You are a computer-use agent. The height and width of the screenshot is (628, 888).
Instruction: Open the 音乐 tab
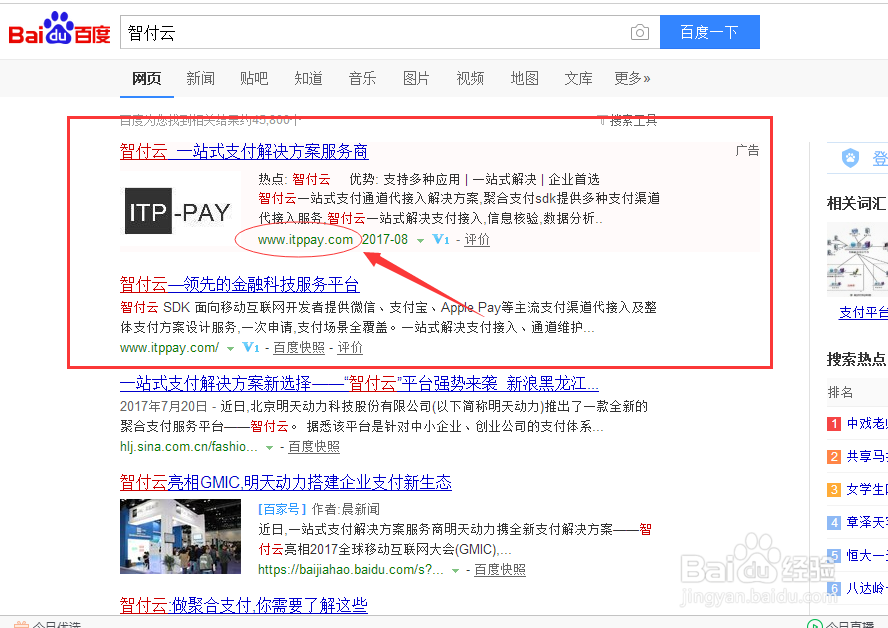pyautogui.click(x=362, y=78)
